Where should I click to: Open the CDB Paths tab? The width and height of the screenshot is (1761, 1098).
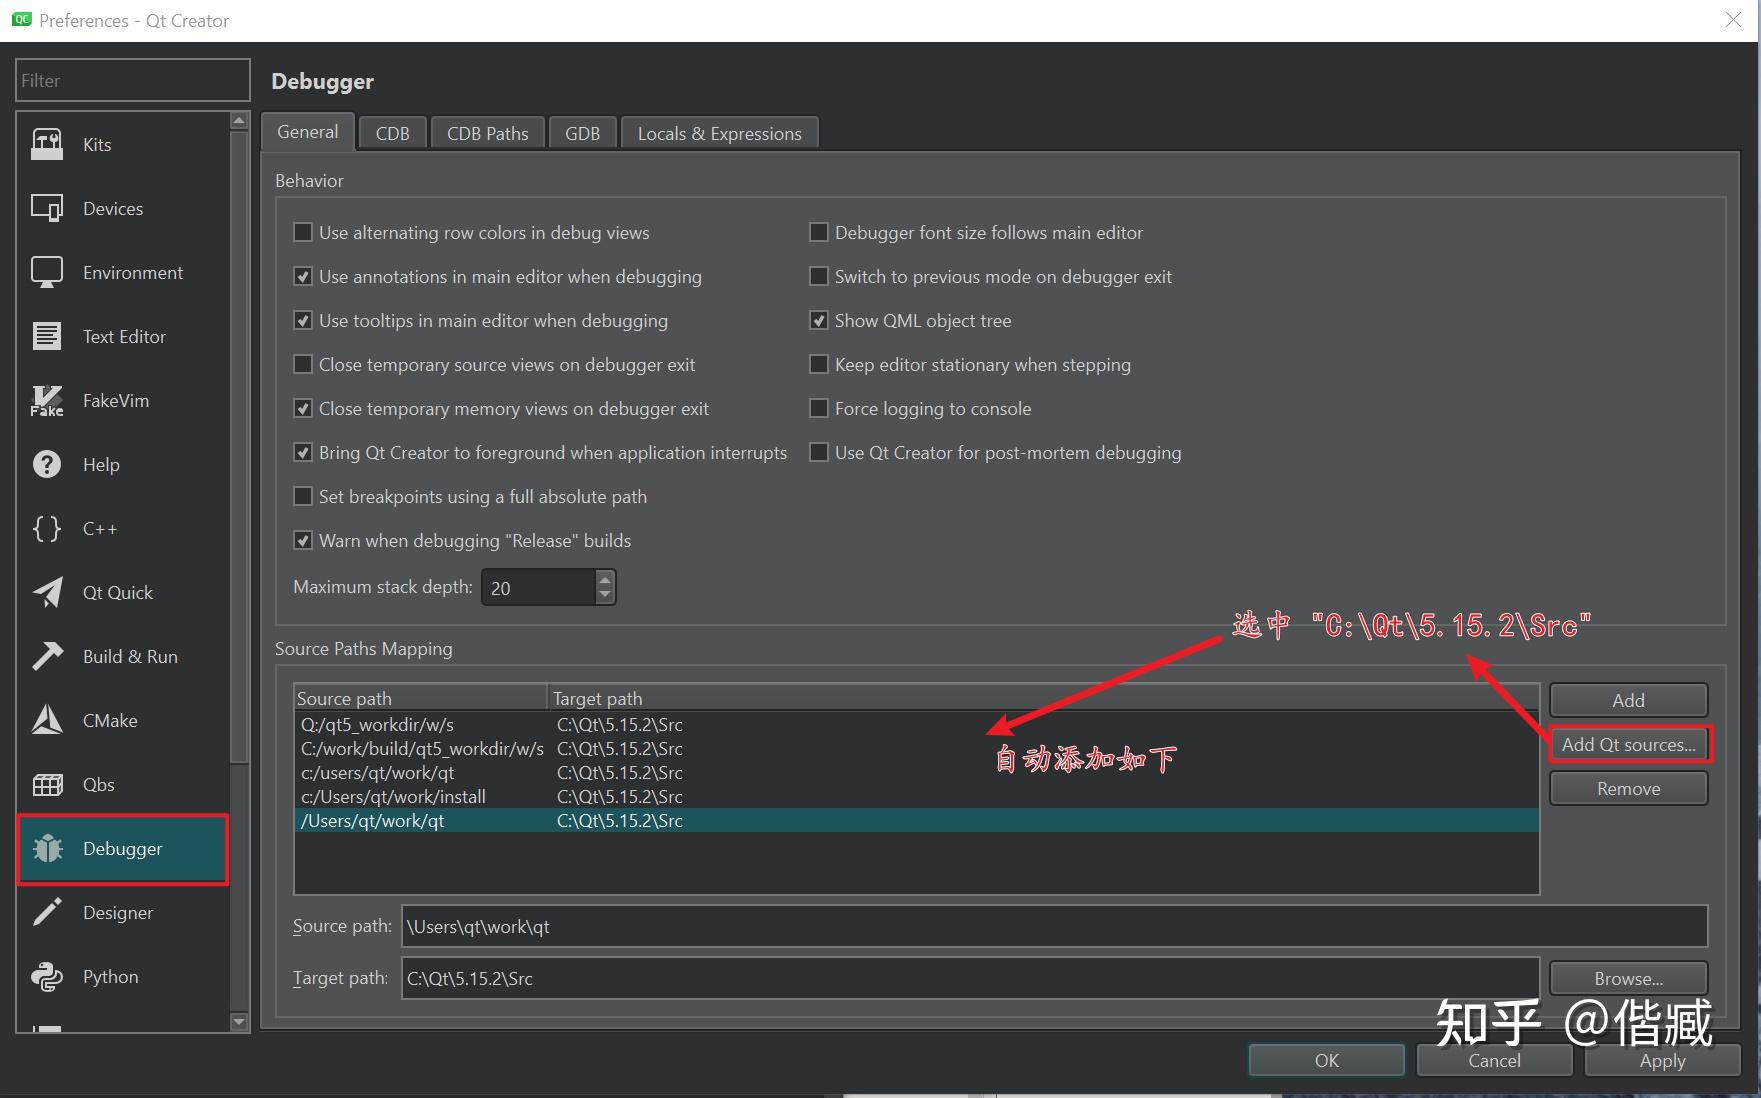coord(488,134)
